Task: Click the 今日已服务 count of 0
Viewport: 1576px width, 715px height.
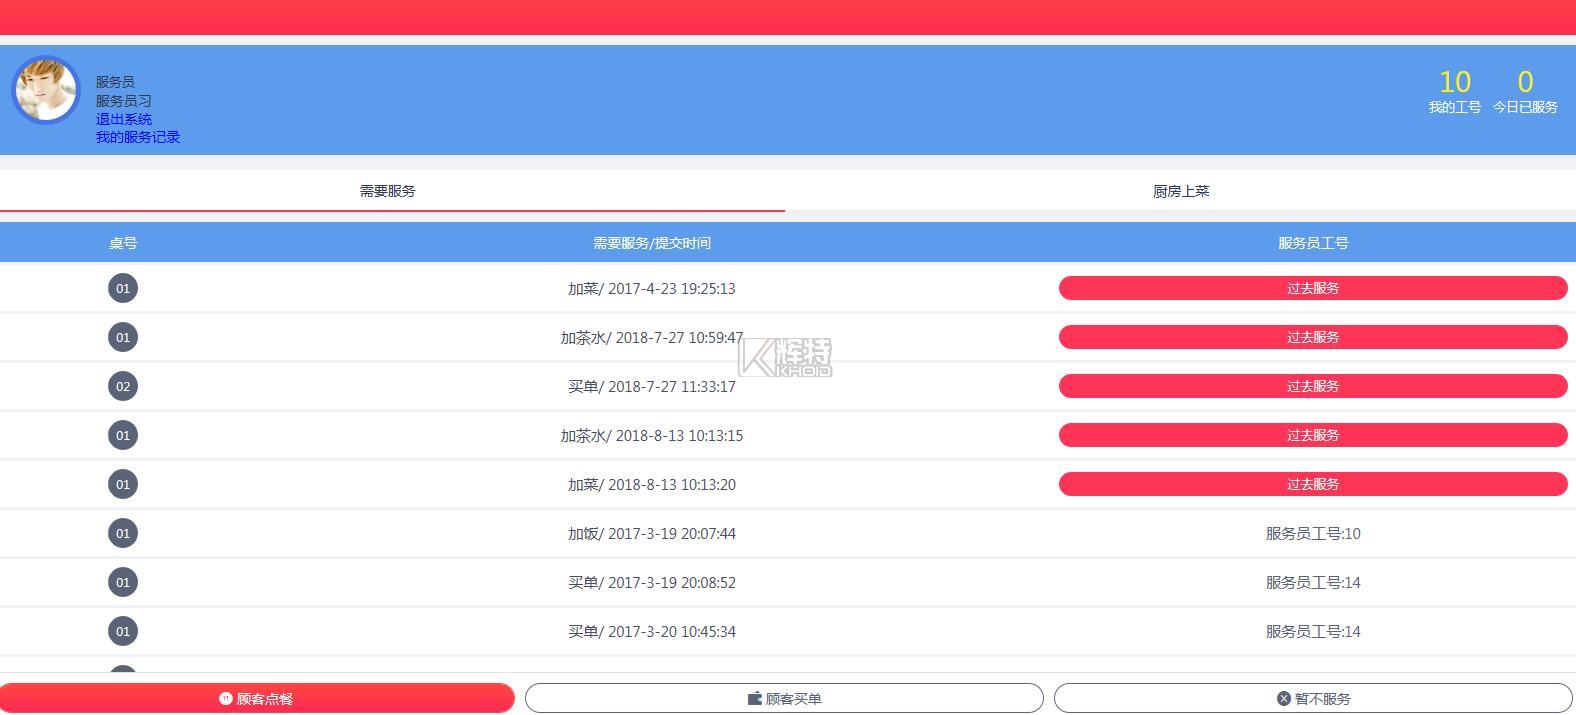Action: (1525, 82)
